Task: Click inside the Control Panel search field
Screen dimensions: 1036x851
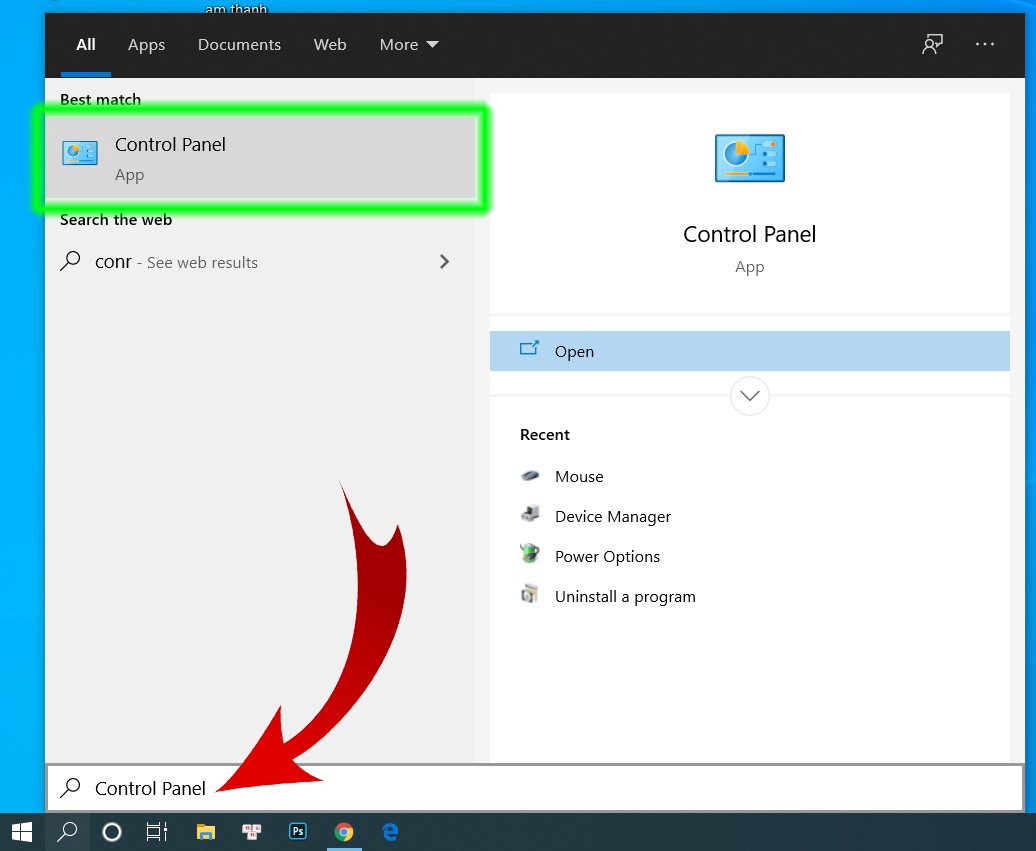Action: 535,788
